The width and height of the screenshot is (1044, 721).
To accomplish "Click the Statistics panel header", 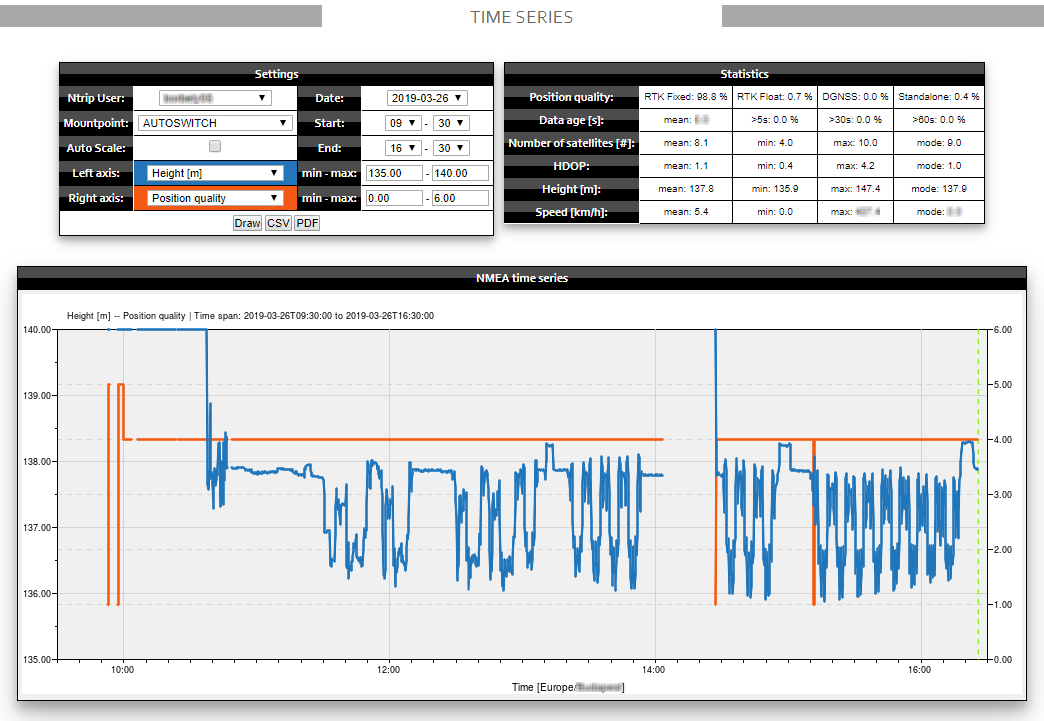I will (744, 74).
